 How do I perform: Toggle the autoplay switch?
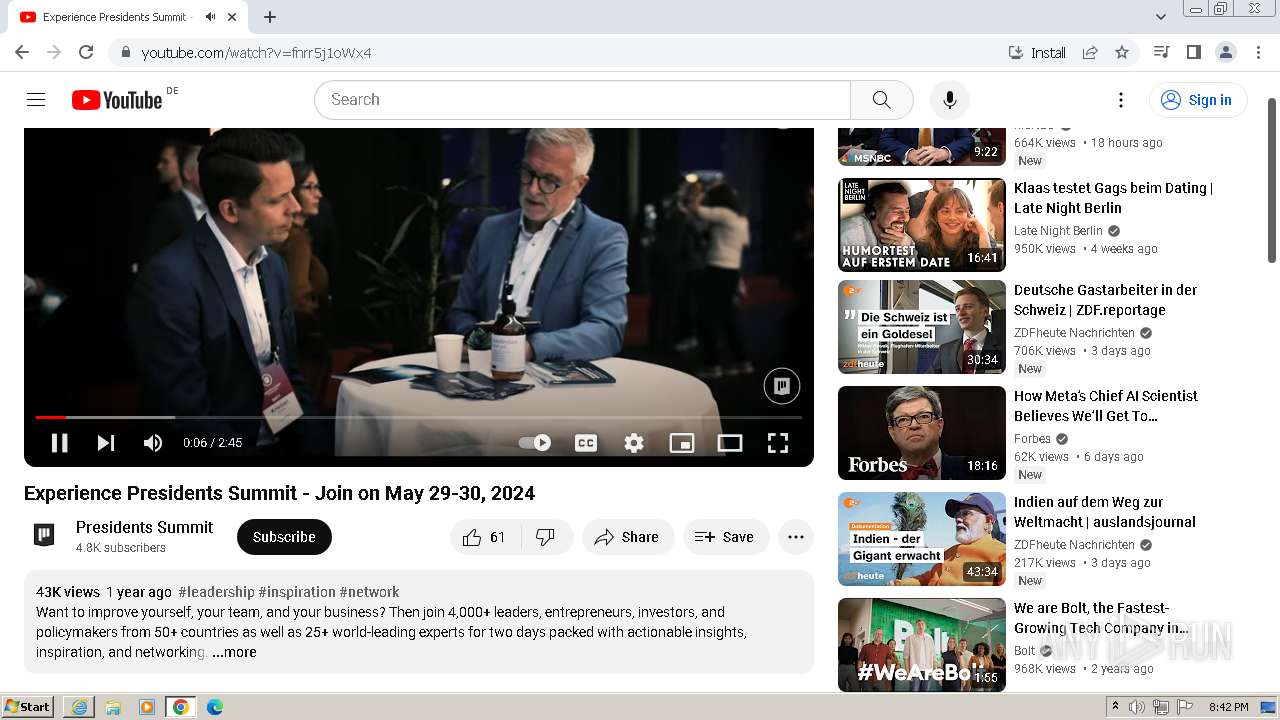point(536,443)
